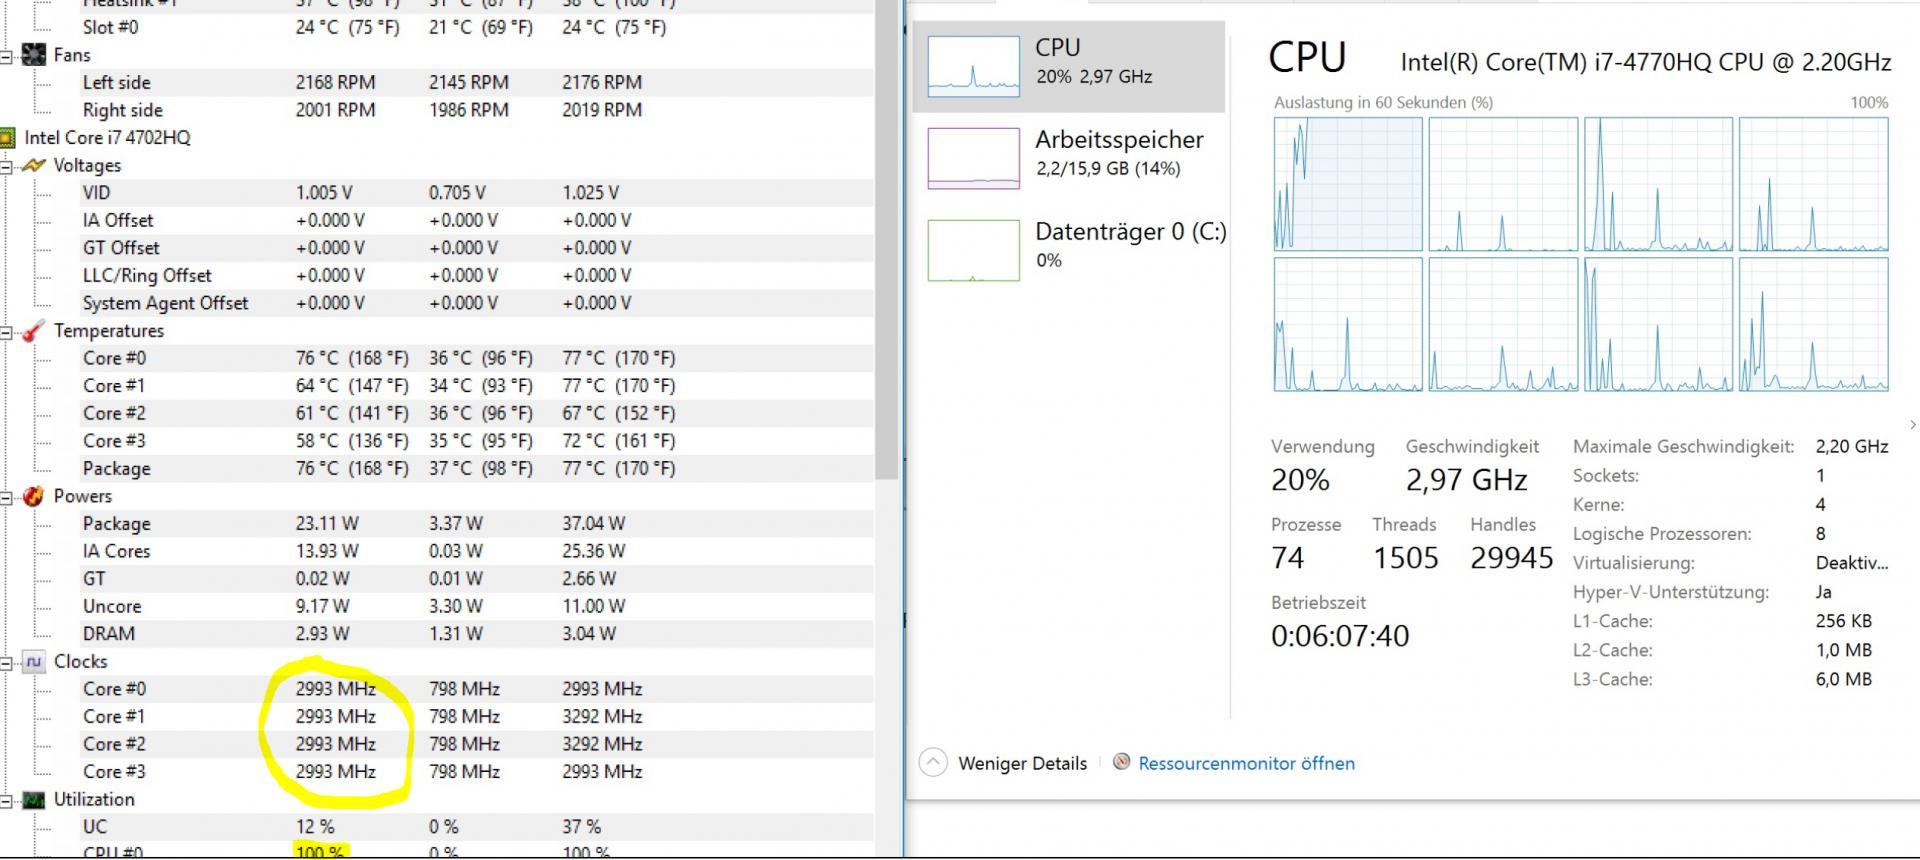
Task: Click the Clocks waveform icon
Action: 34,662
